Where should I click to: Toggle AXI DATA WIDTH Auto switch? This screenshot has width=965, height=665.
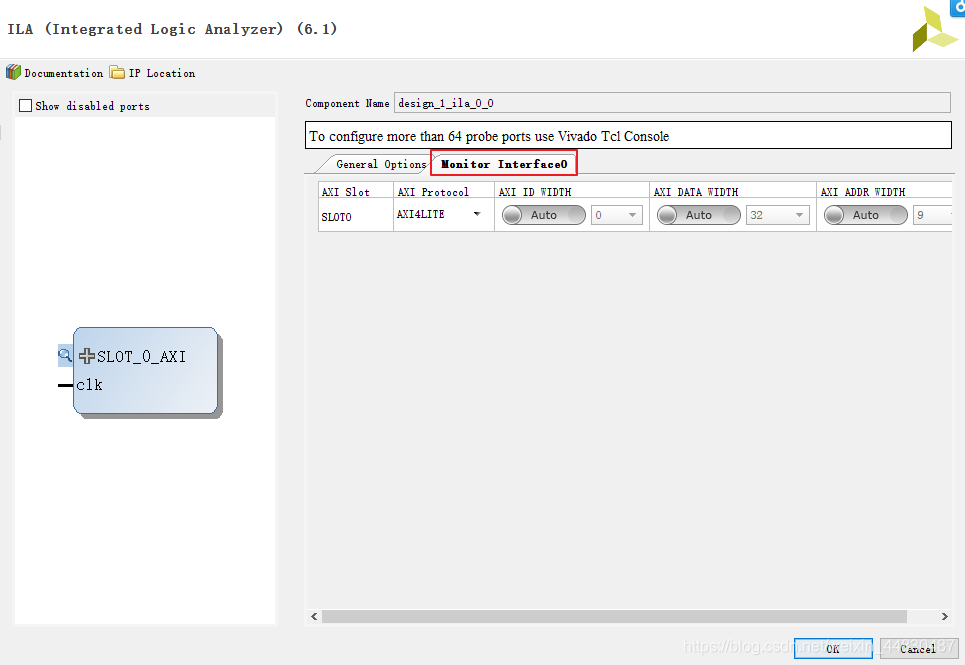coord(699,215)
